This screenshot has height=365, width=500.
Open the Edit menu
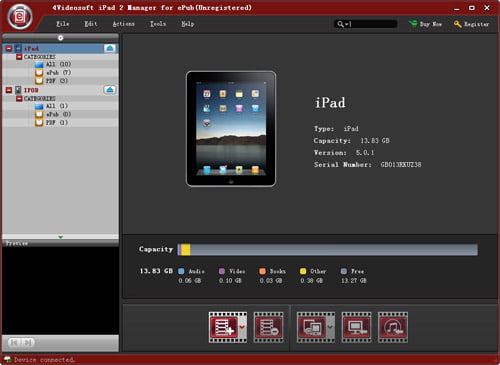point(91,24)
